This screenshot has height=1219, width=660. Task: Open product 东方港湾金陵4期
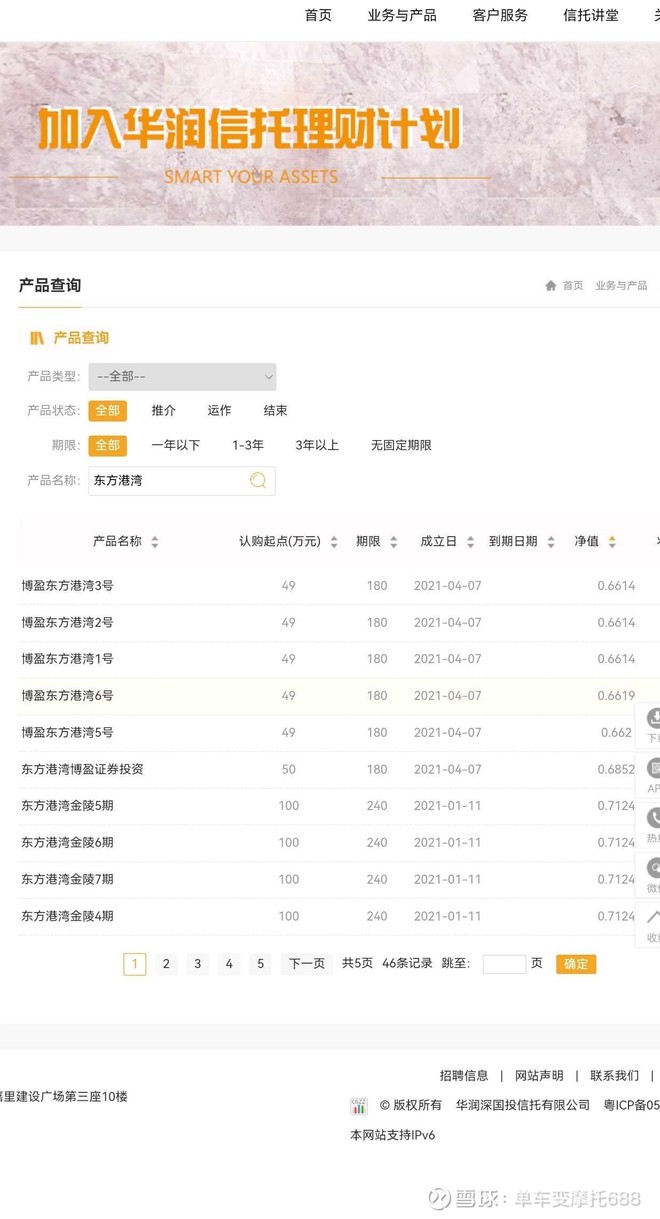pos(68,916)
